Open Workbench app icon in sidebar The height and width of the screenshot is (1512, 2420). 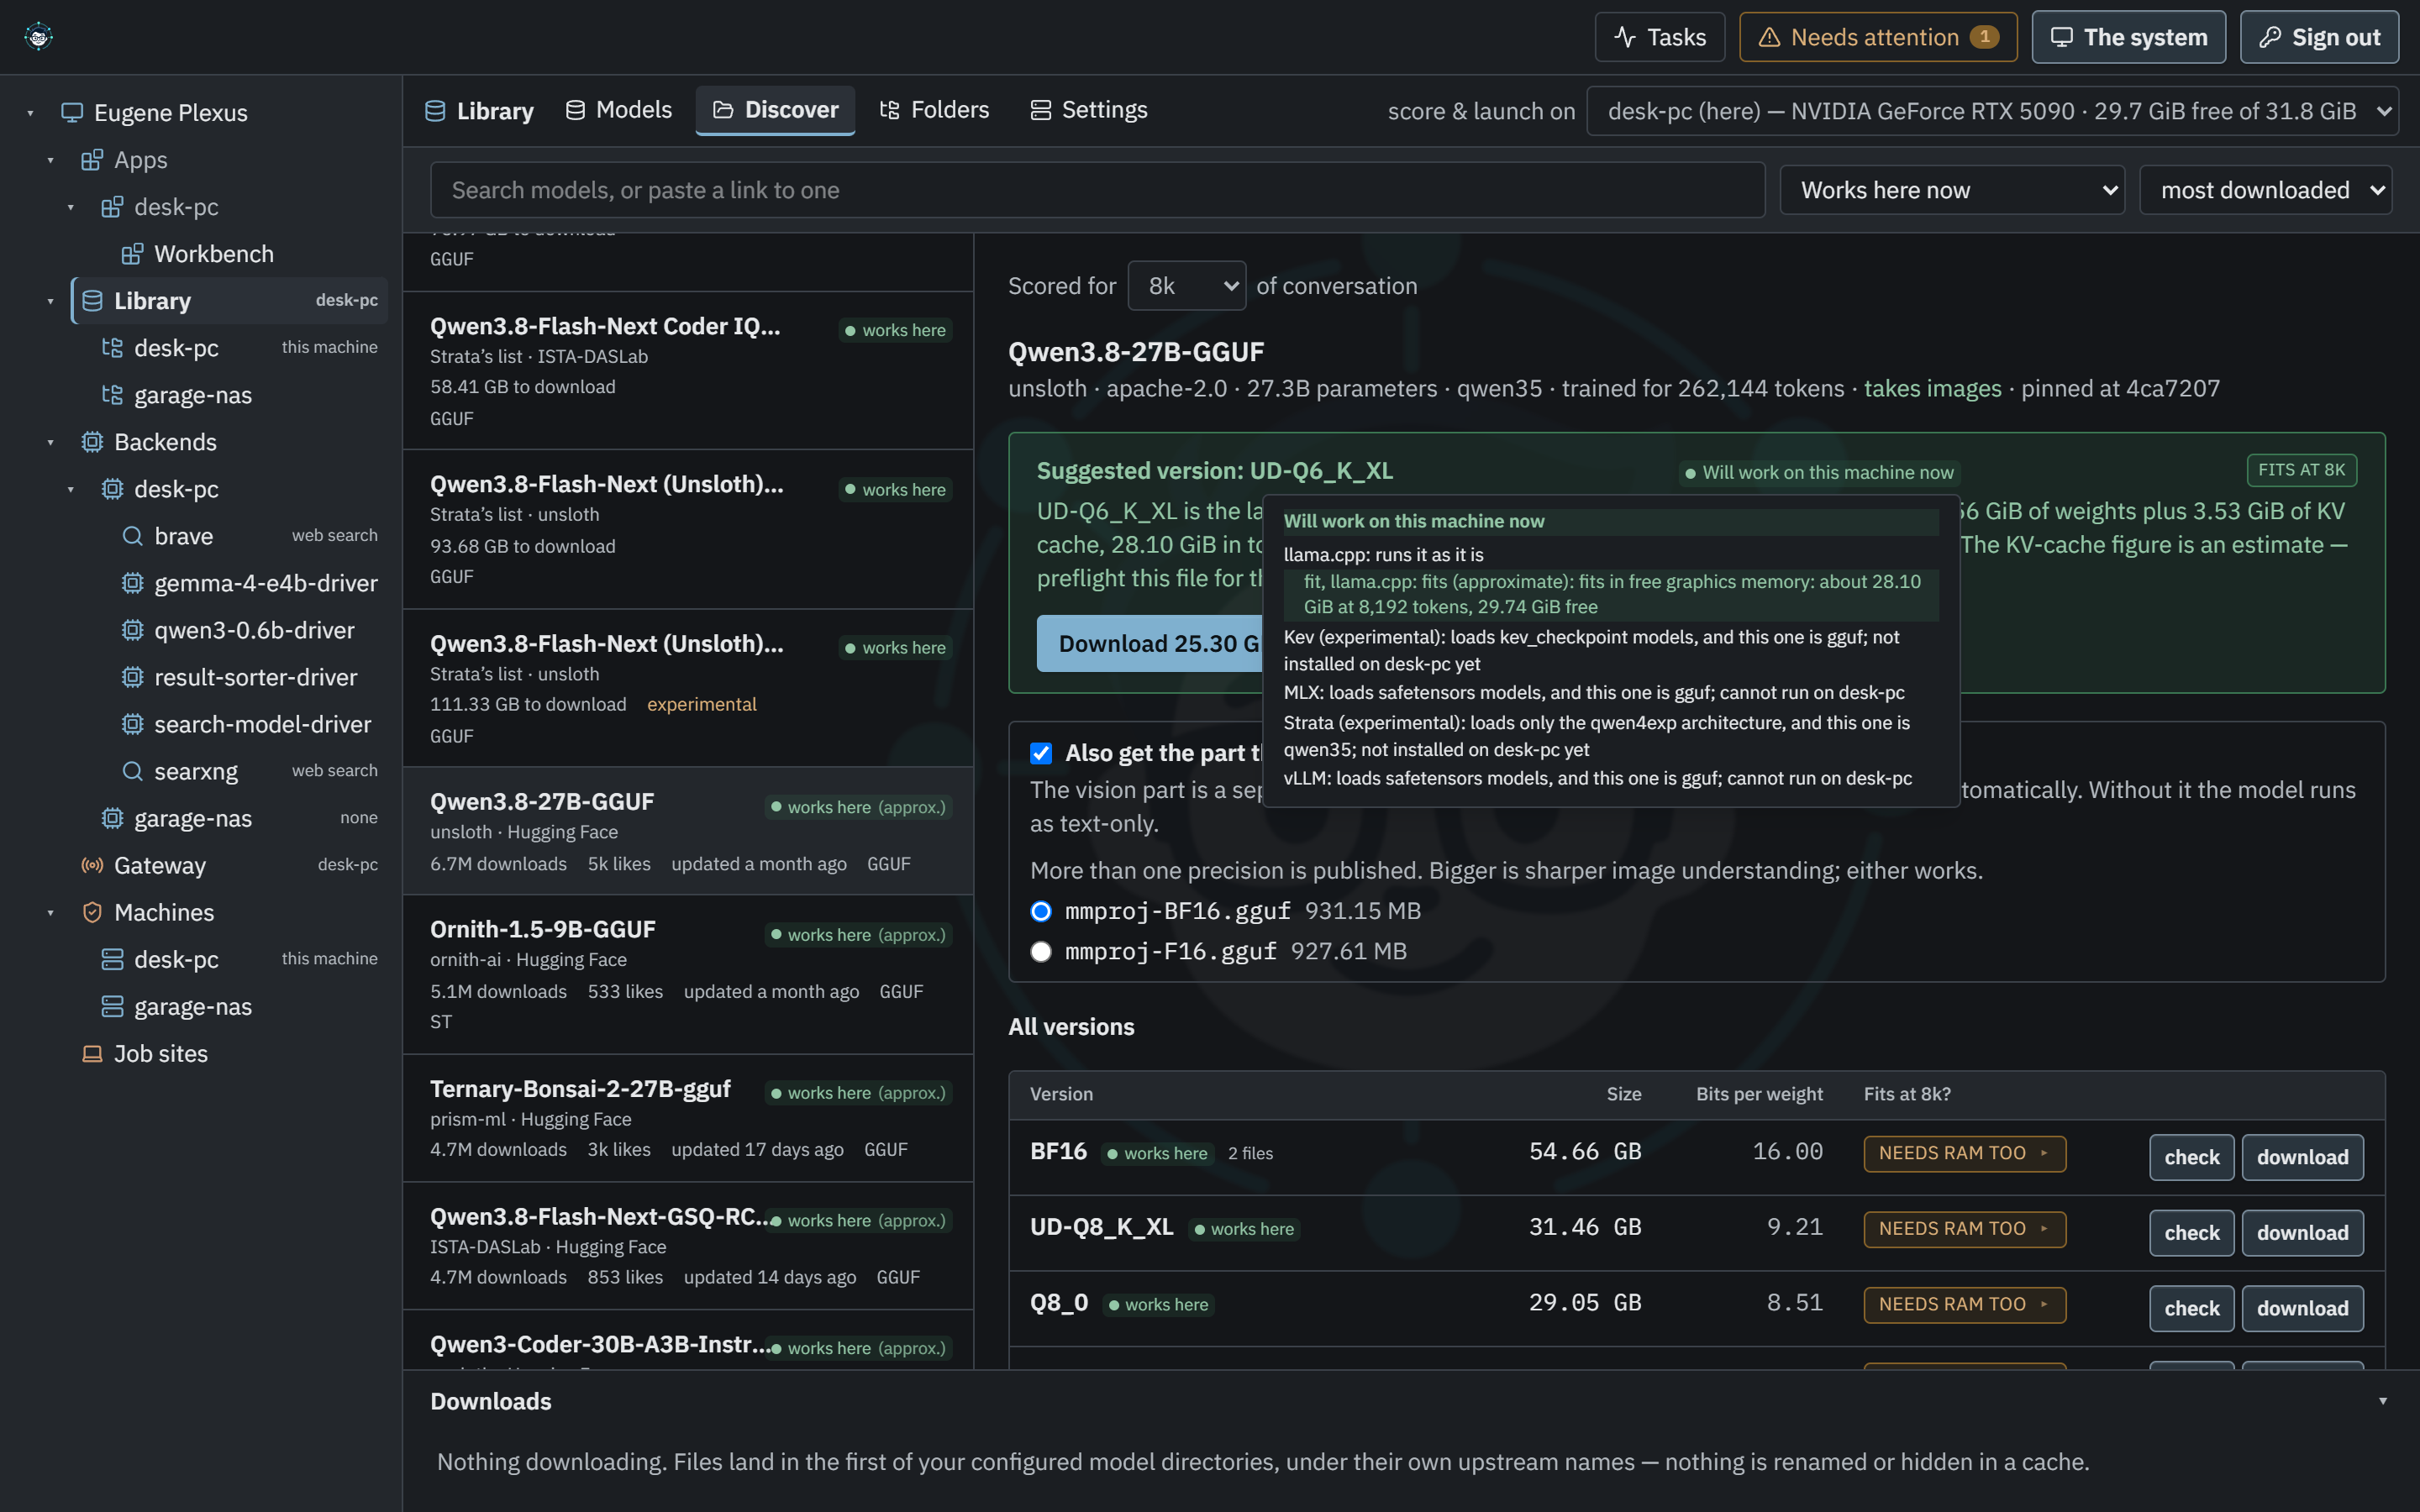132,254
